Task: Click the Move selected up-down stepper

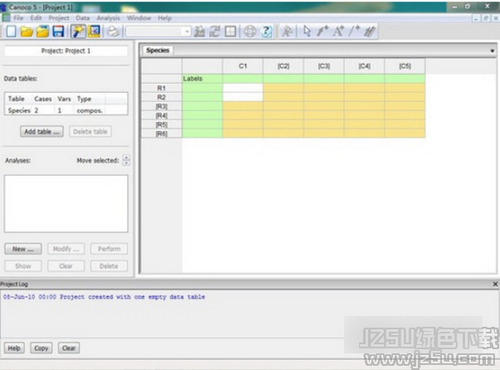Action: [126, 160]
